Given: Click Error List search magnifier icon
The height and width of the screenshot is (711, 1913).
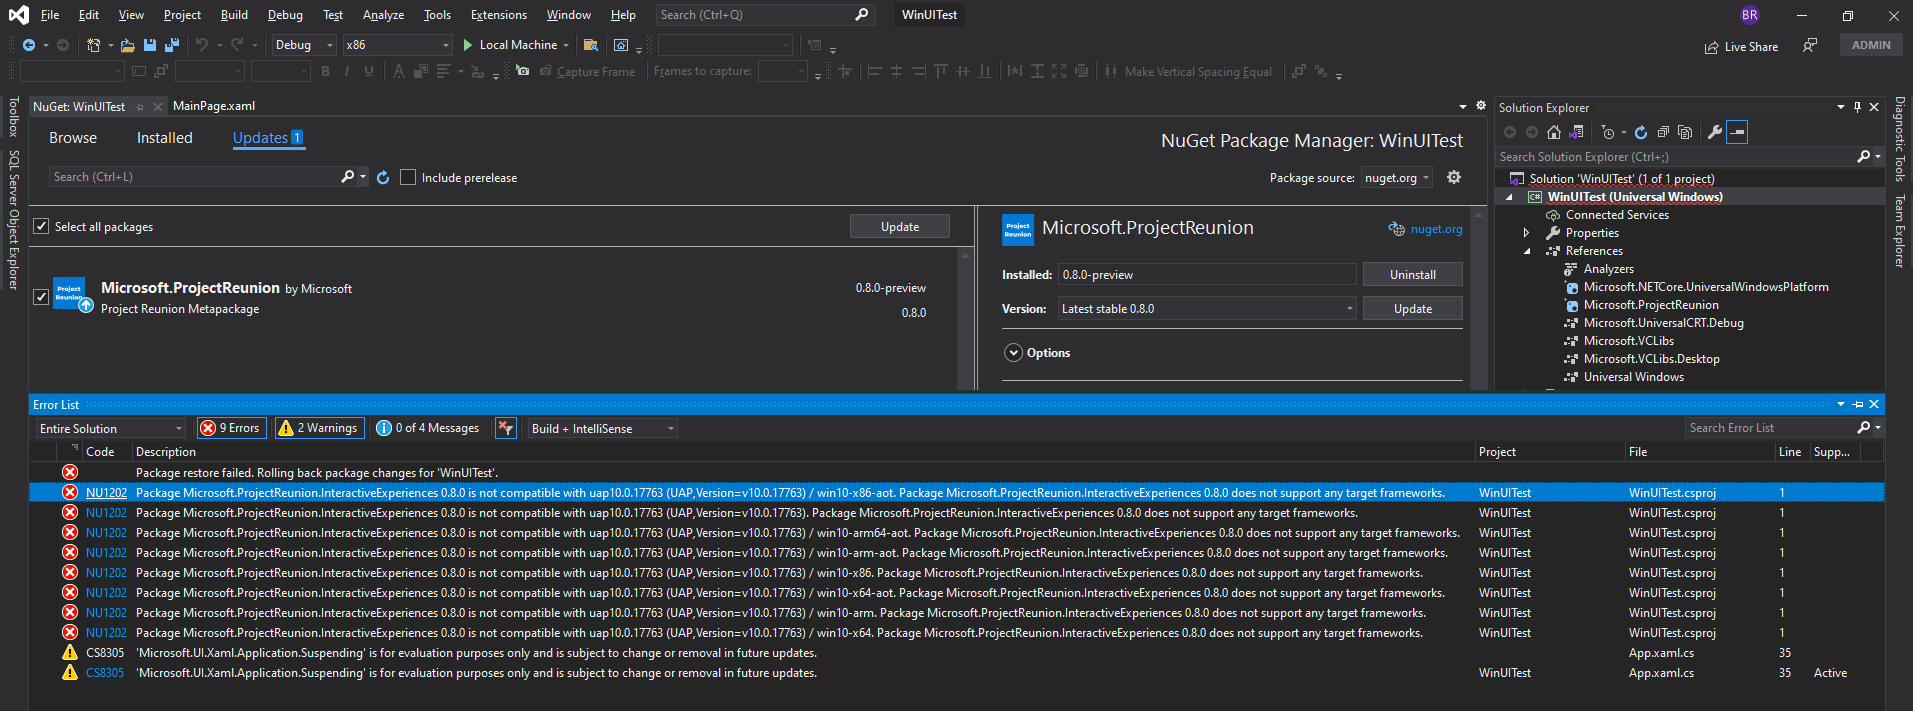Looking at the screenshot, I should 1864,427.
